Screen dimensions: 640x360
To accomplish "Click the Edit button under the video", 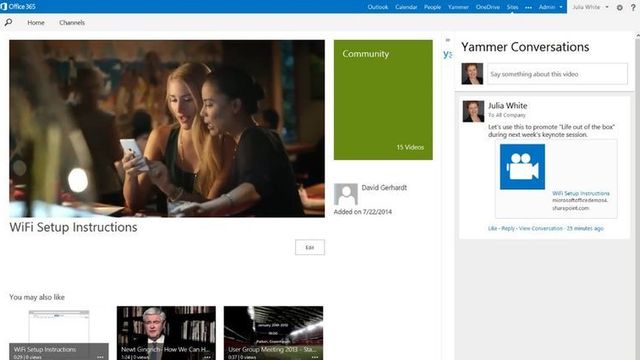I will 310,247.
